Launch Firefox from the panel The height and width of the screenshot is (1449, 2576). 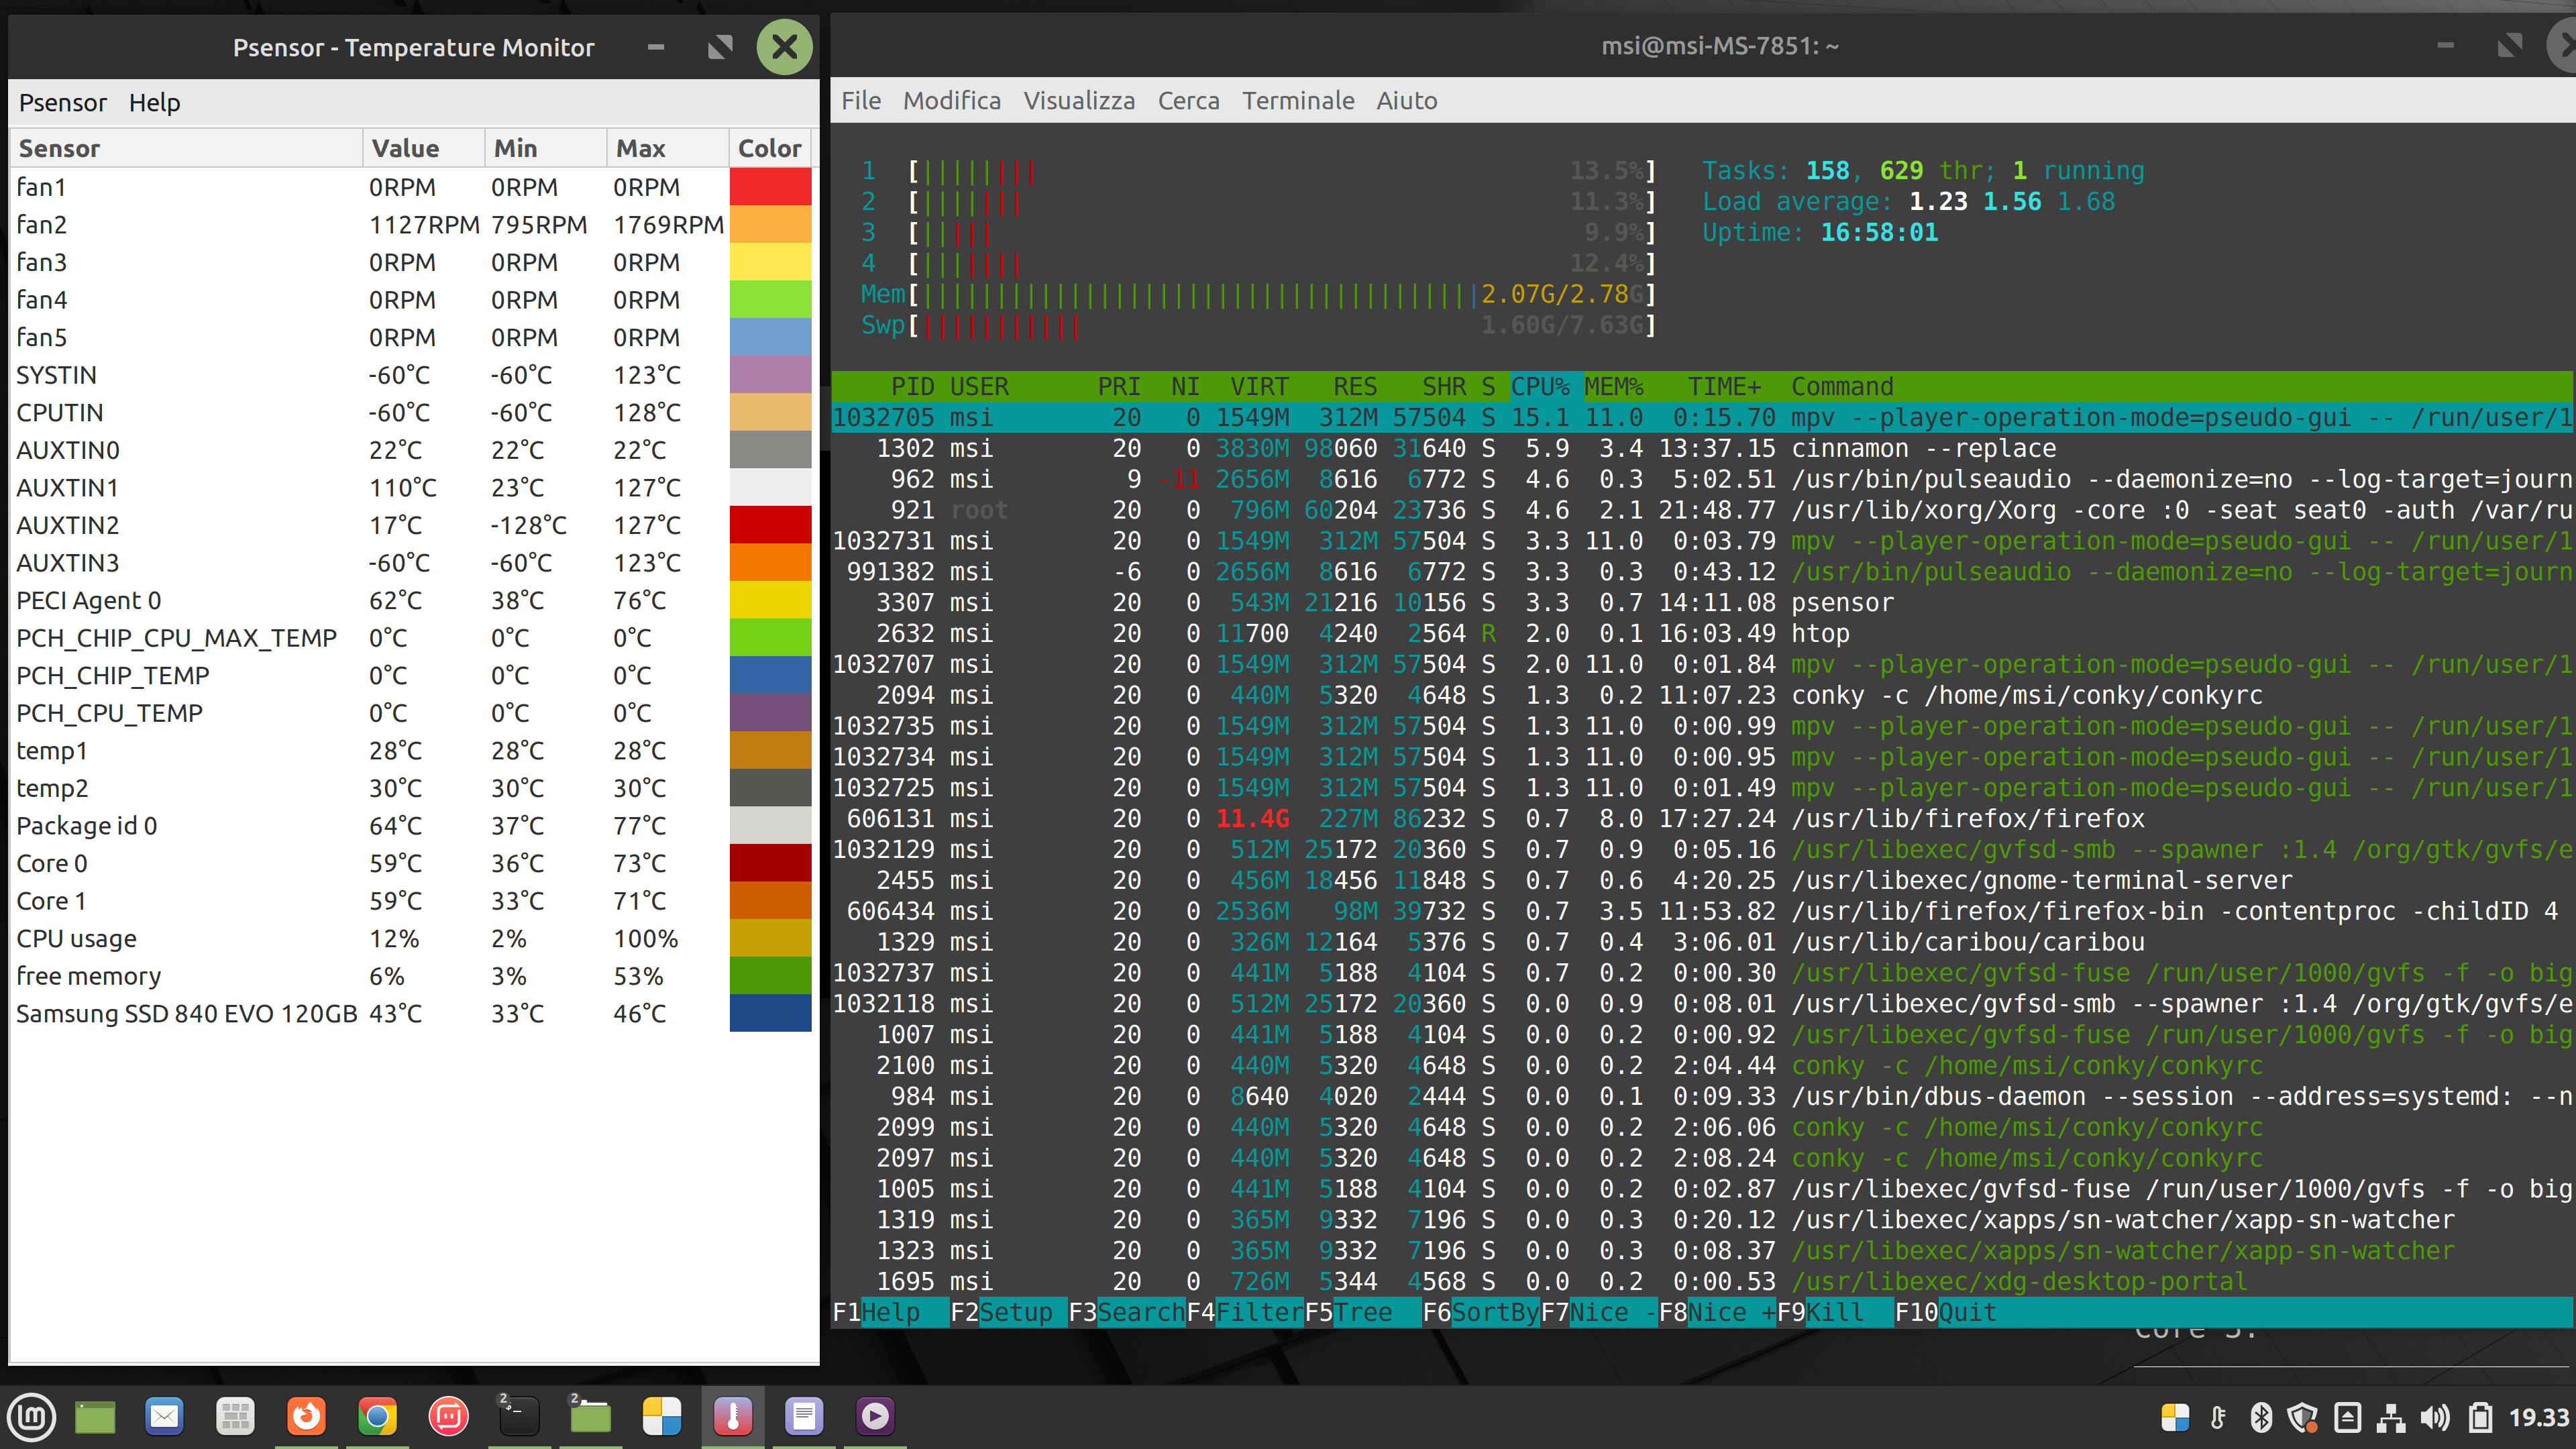pyautogui.click(x=306, y=1416)
